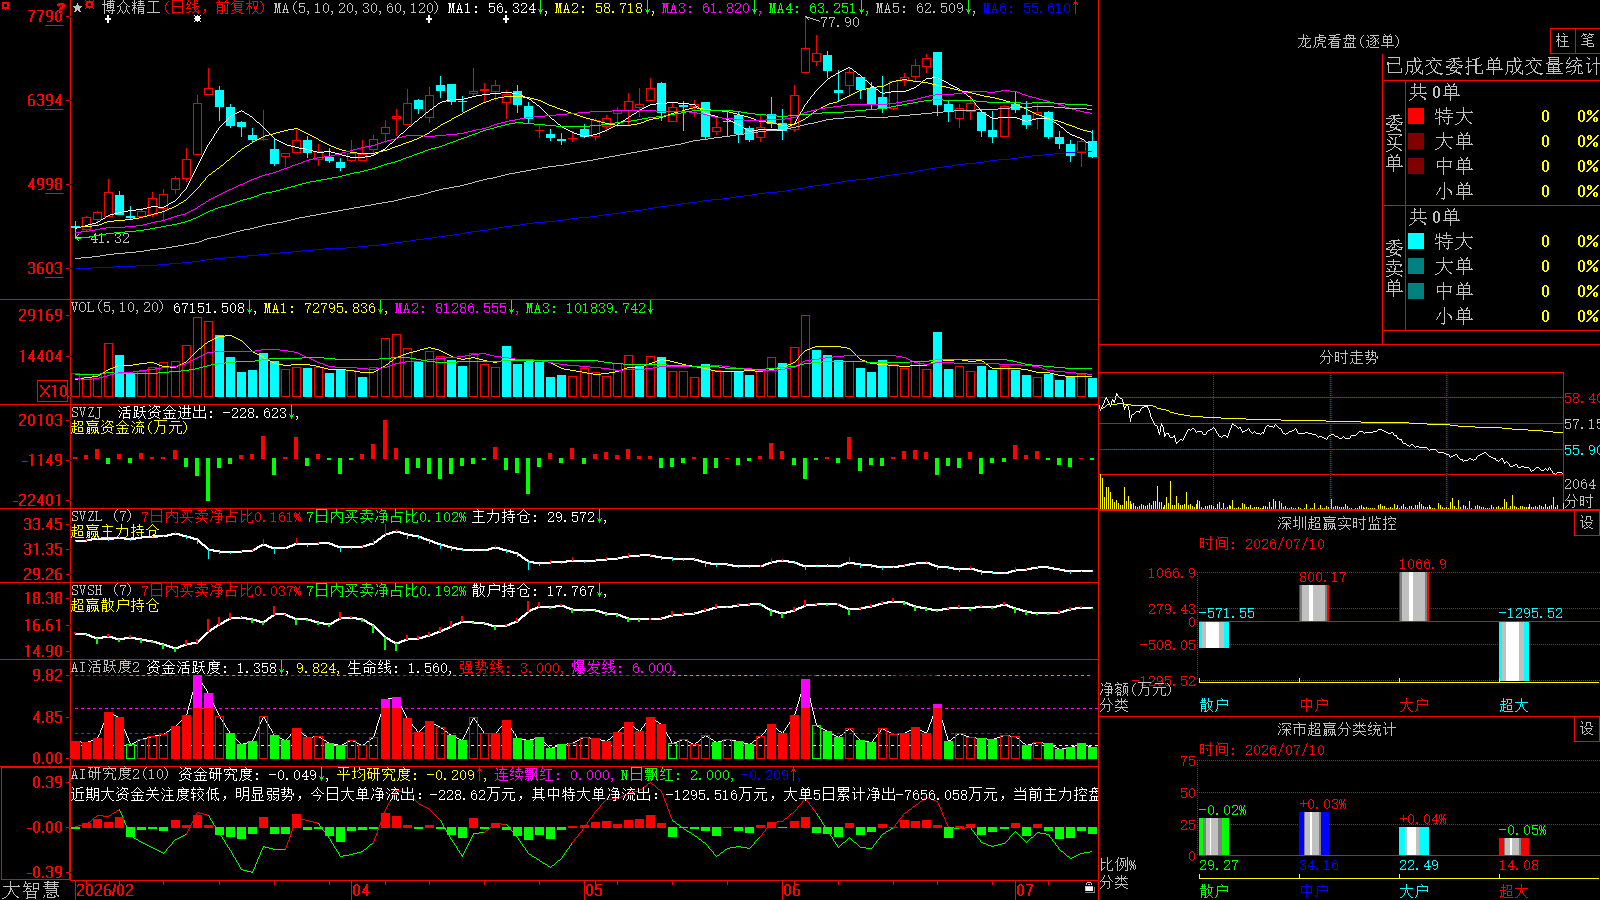This screenshot has width=1600, height=900.
Task: Click the 800.17 中户 bar in the realtime monitor
Action: pos(1314,603)
